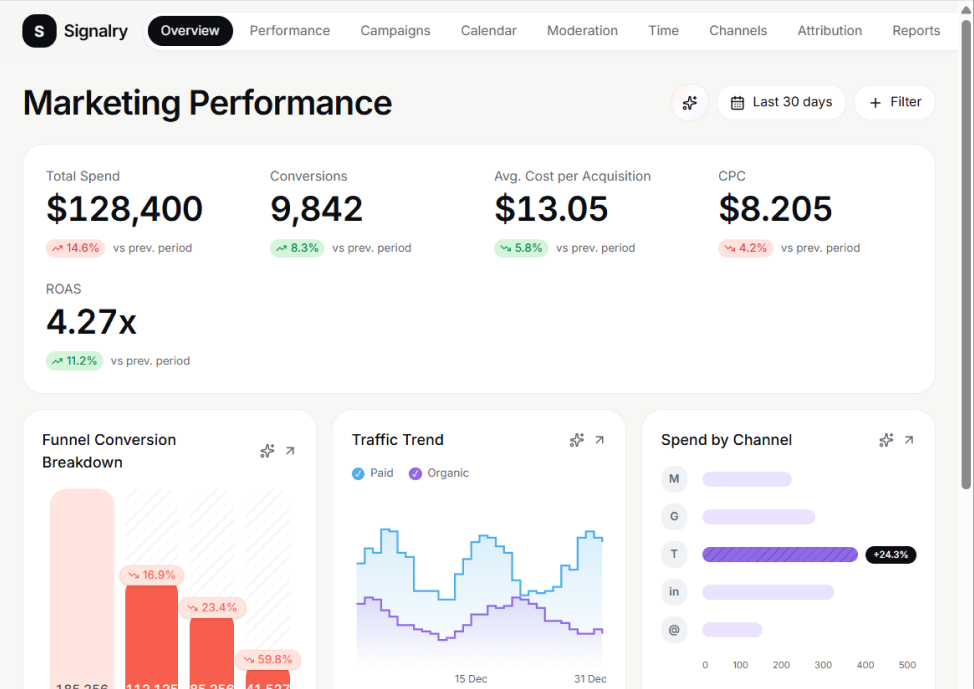
Task: Click the highlighted T channel spend bar
Action: tap(780, 554)
